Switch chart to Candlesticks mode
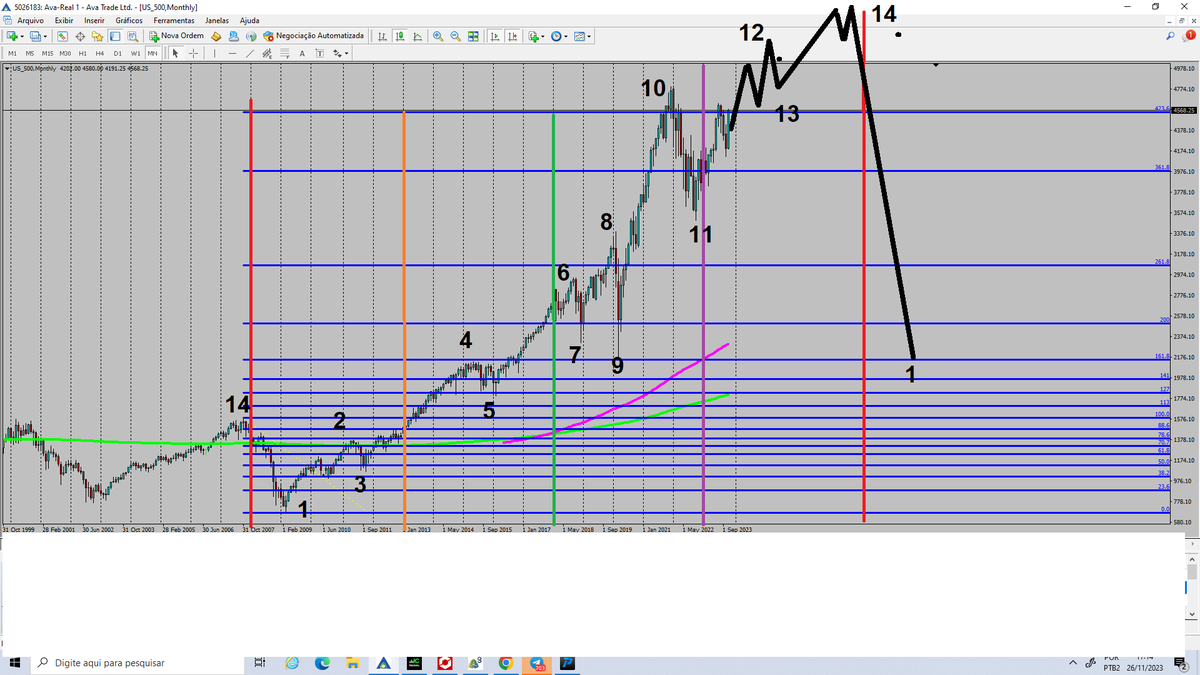Screen dimensions: 1200x675 pos(400,36)
